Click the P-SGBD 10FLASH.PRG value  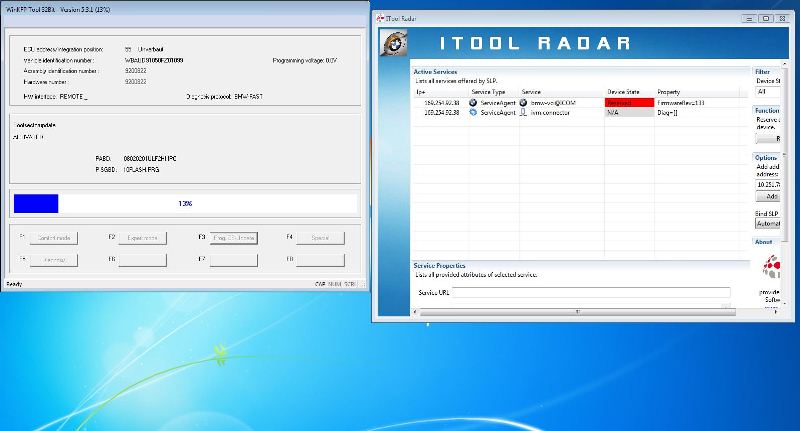click(141, 169)
